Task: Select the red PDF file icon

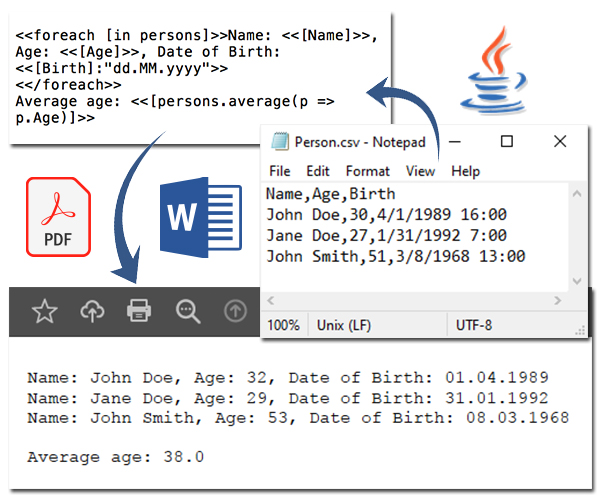Action: pos(57,213)
